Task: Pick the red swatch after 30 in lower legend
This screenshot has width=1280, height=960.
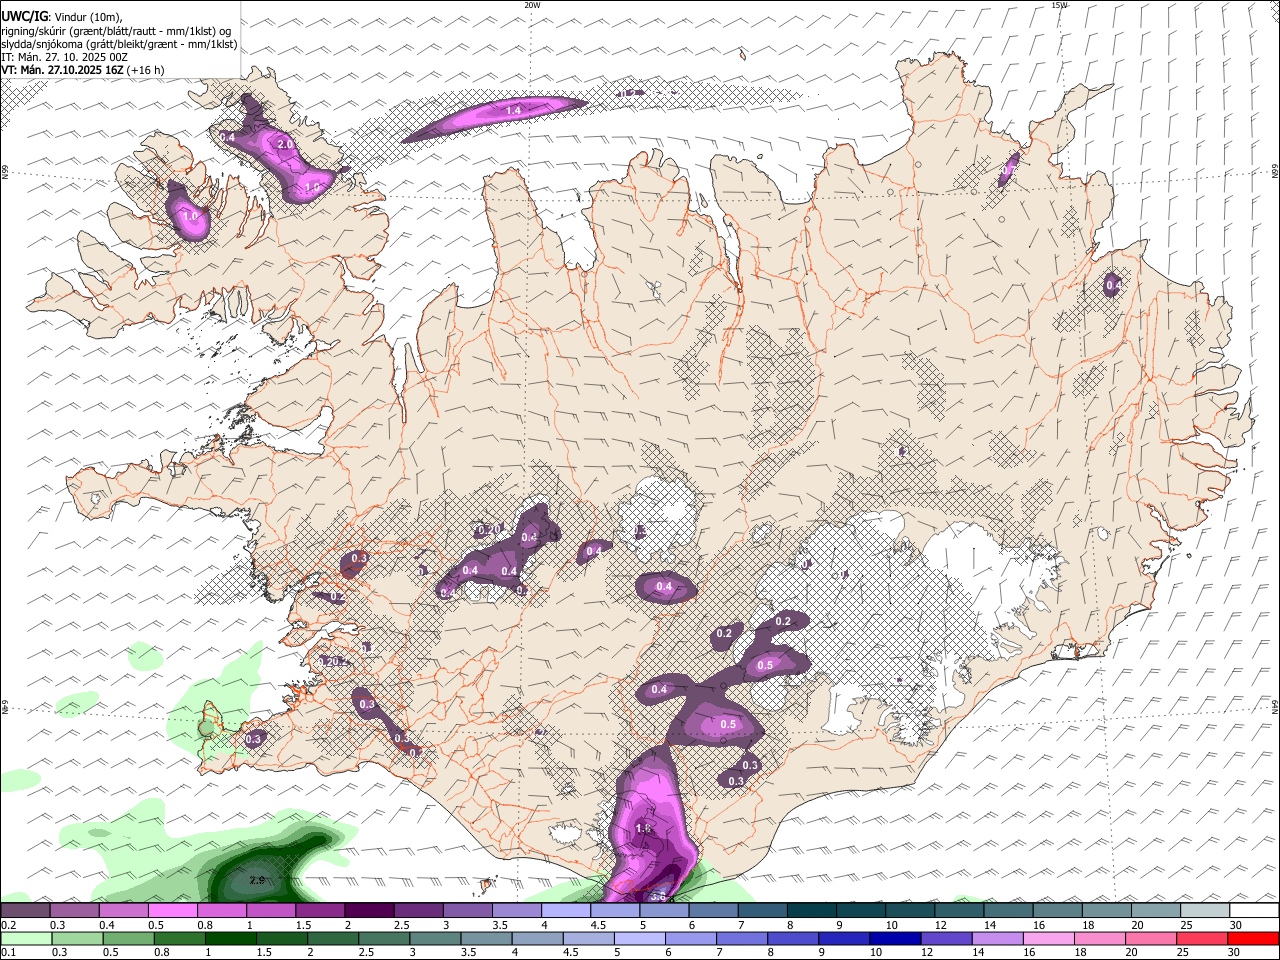Action: pos(1251,939)
